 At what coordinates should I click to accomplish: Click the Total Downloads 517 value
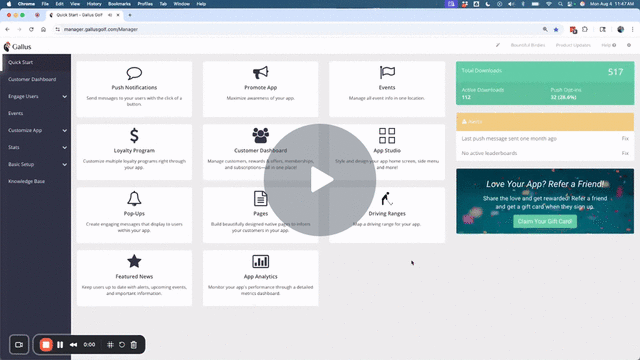point(615,72)
